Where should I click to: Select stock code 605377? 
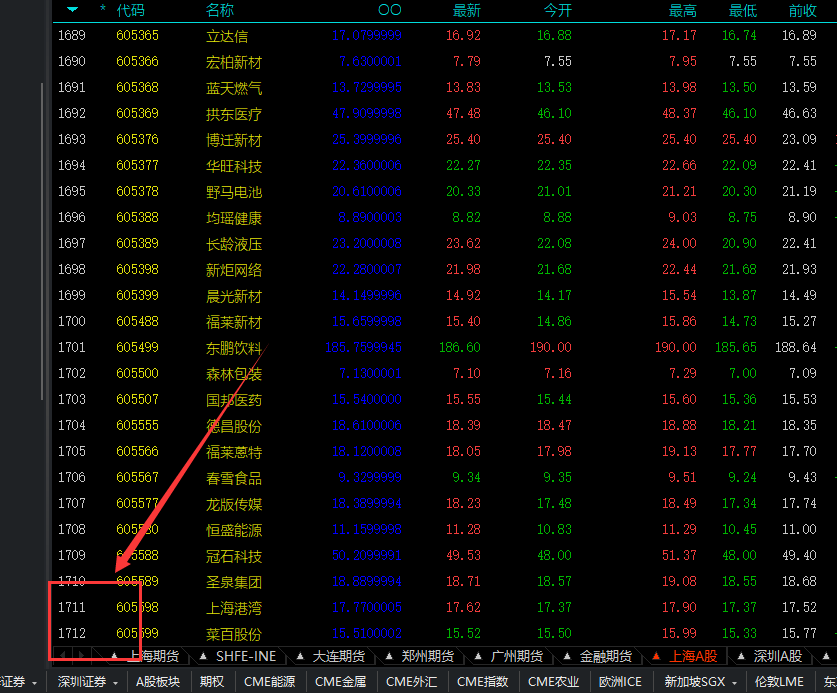137,166
